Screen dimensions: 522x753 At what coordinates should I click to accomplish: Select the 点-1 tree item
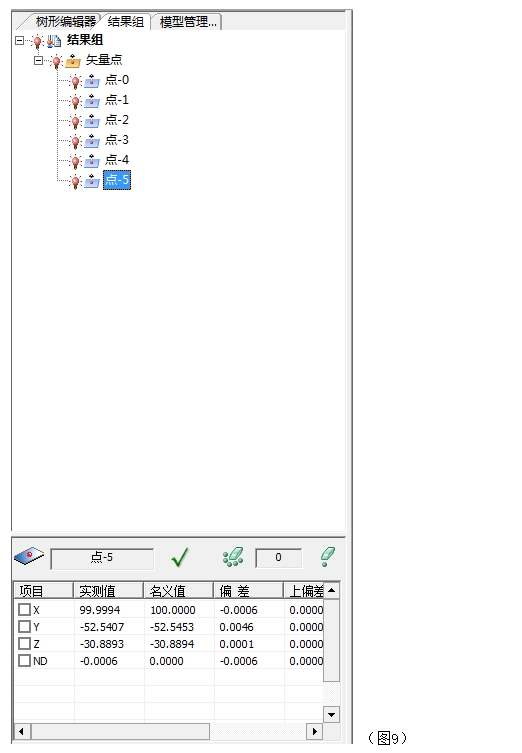pyautogui.click(x=117, y=100)
